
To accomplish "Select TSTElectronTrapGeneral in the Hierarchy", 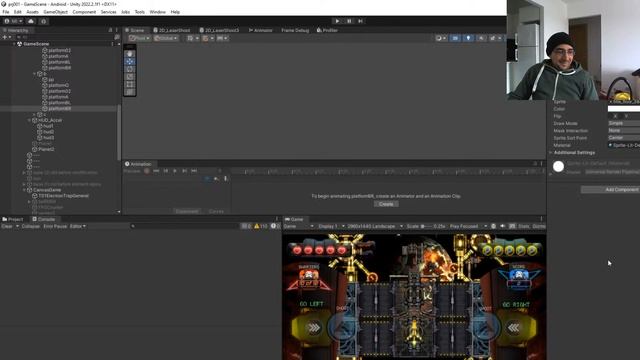I will point(63,196).
